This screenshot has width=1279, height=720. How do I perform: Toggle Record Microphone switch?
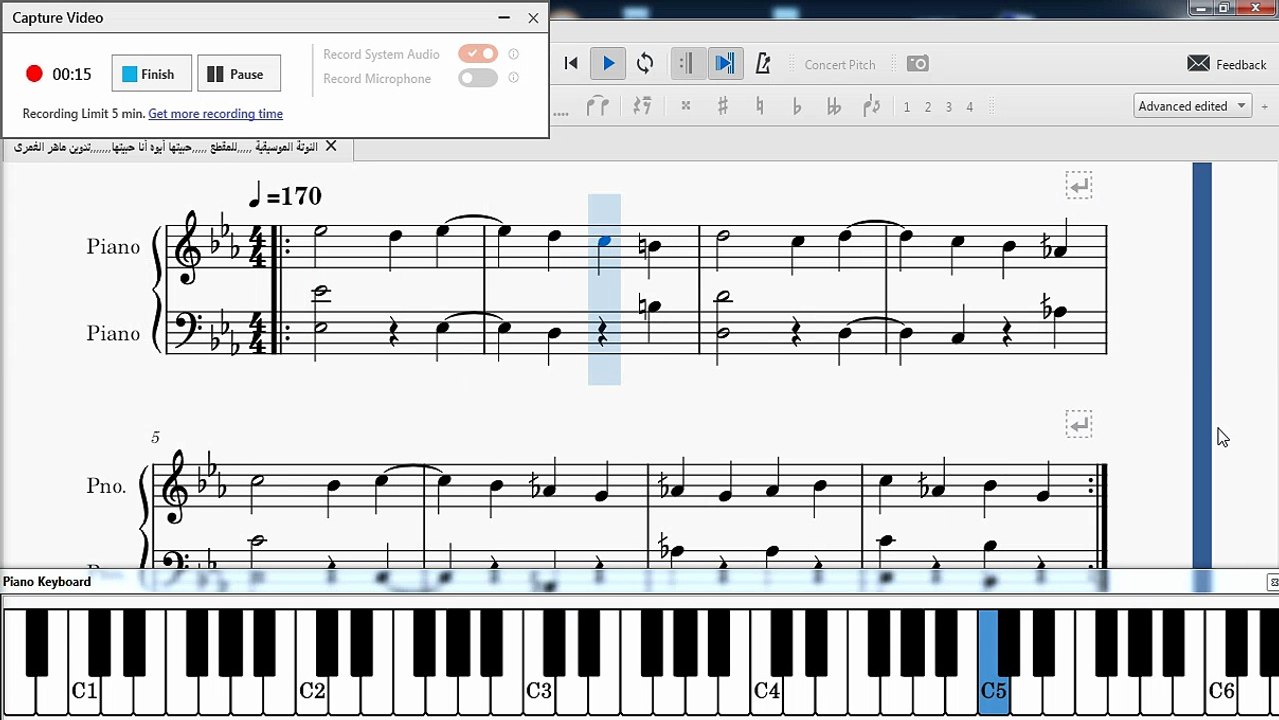pos(478,78)
